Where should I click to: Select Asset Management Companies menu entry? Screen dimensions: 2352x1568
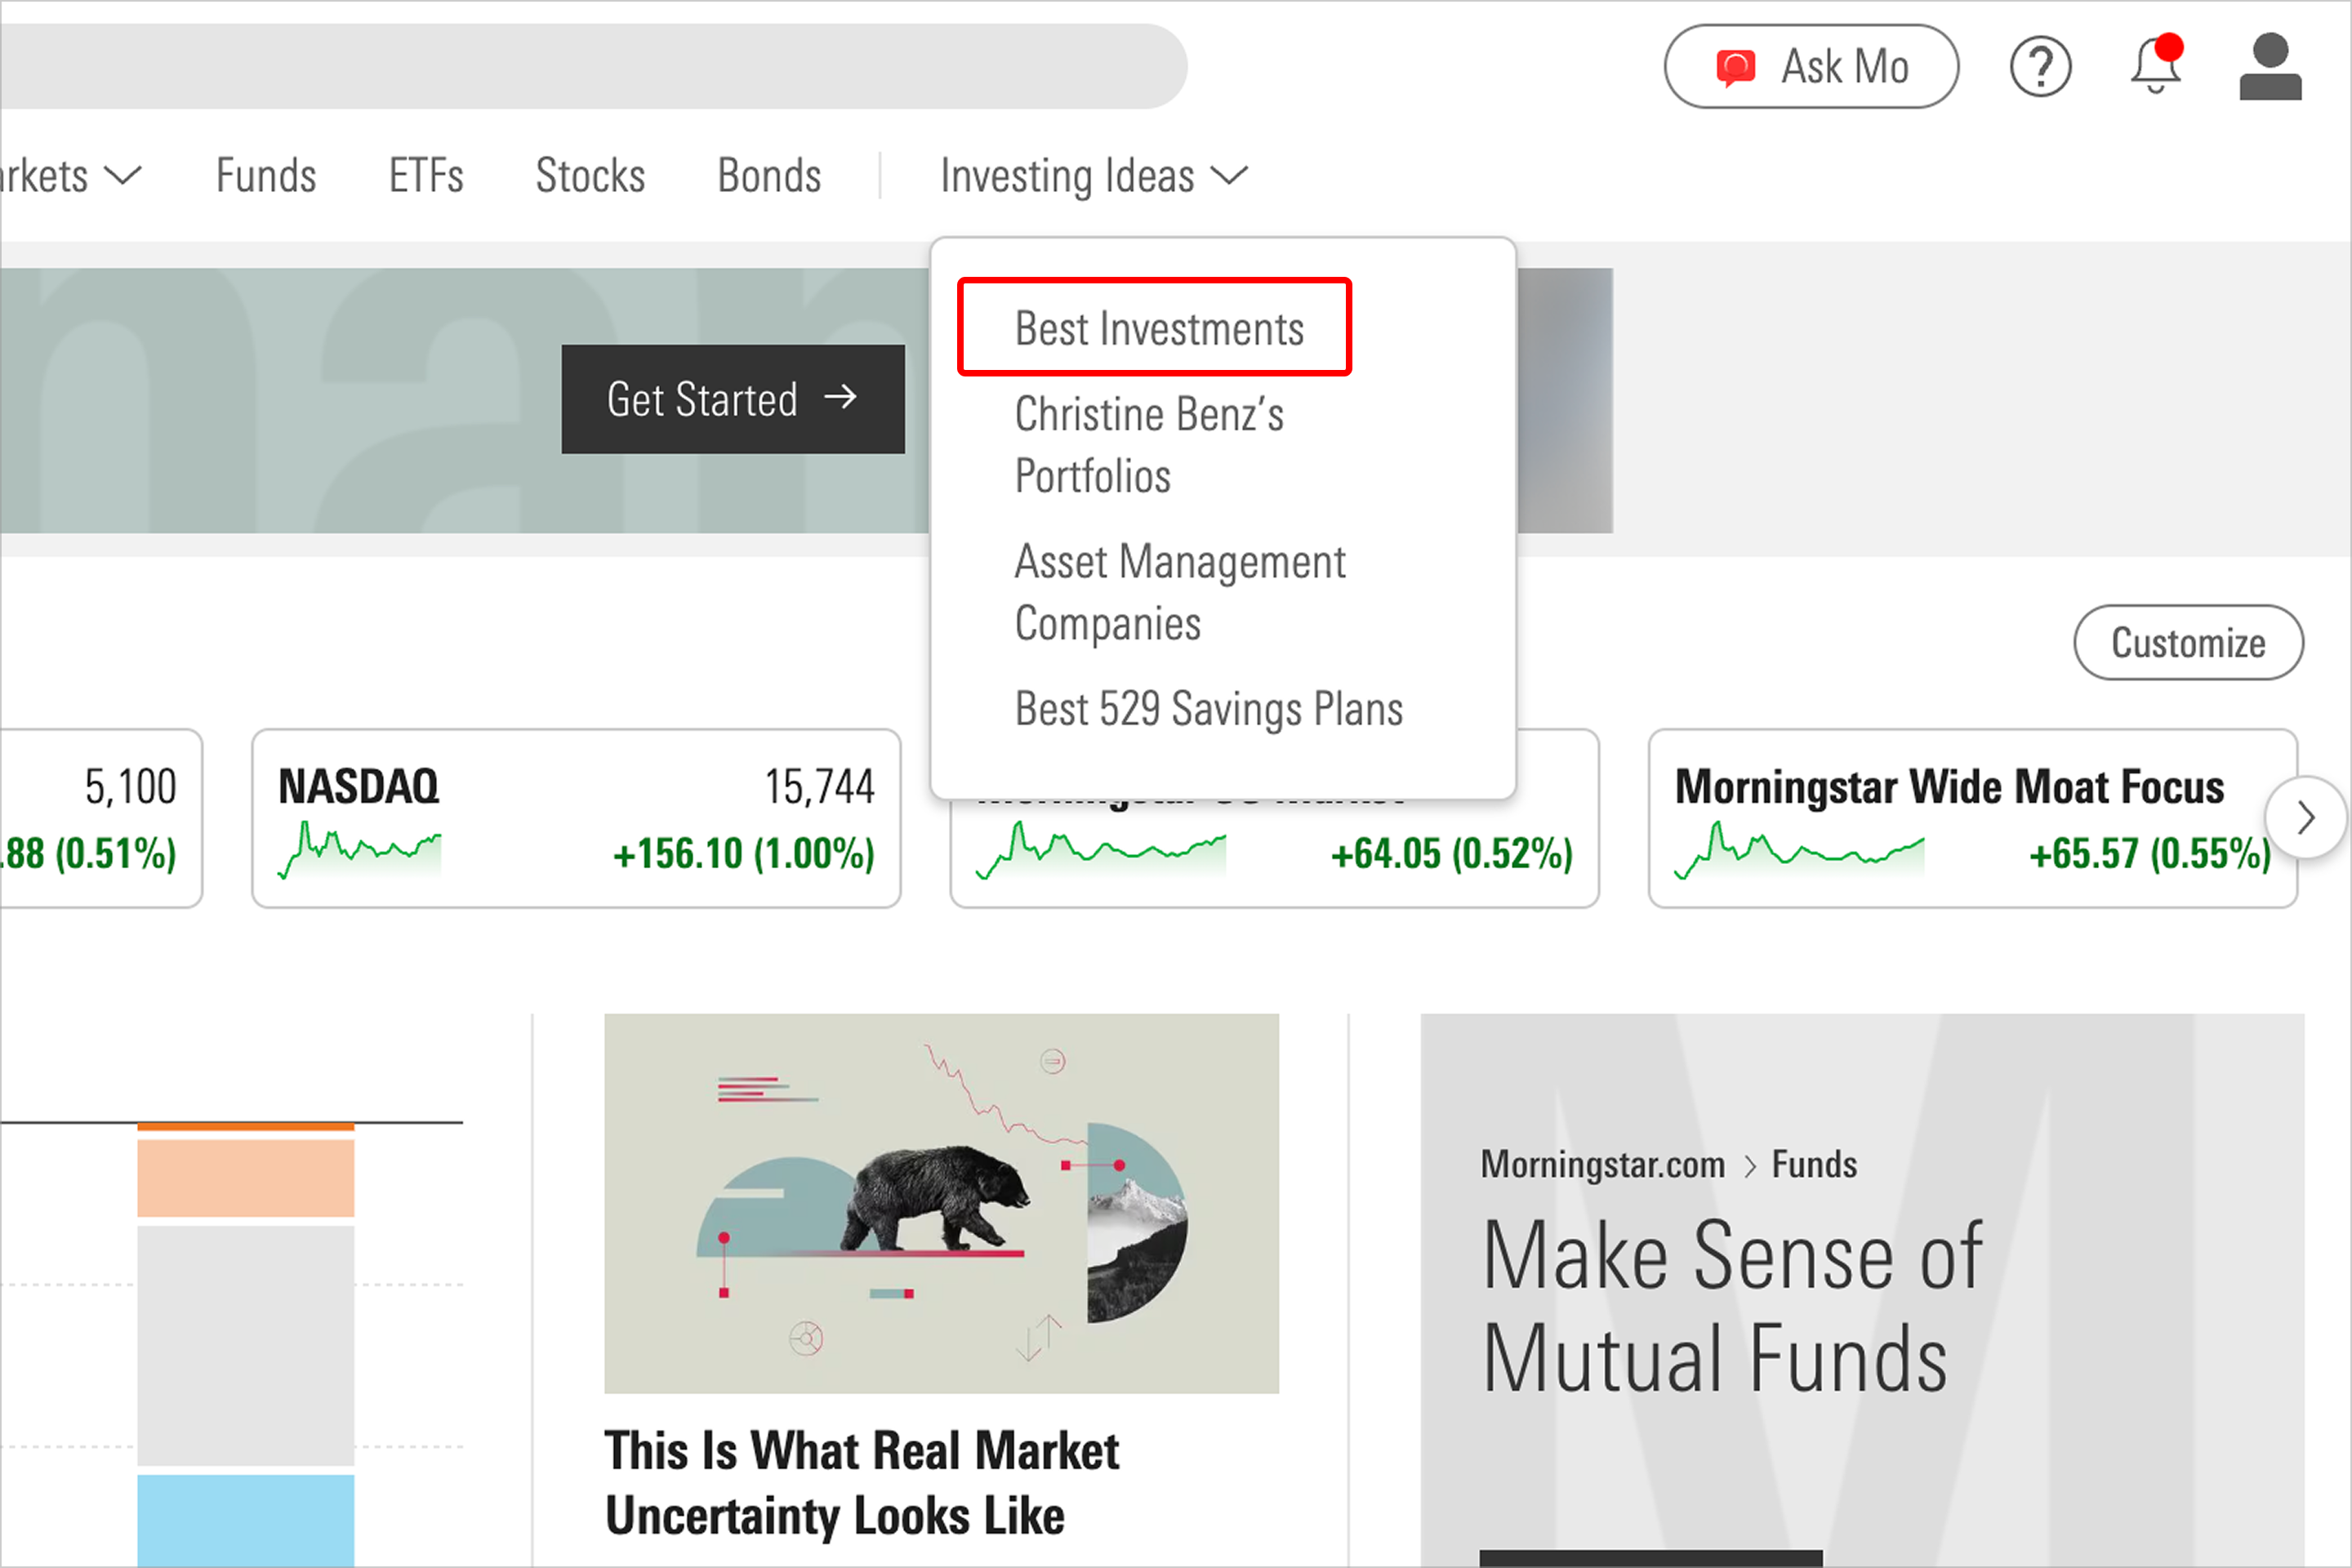click(1180, 592)
